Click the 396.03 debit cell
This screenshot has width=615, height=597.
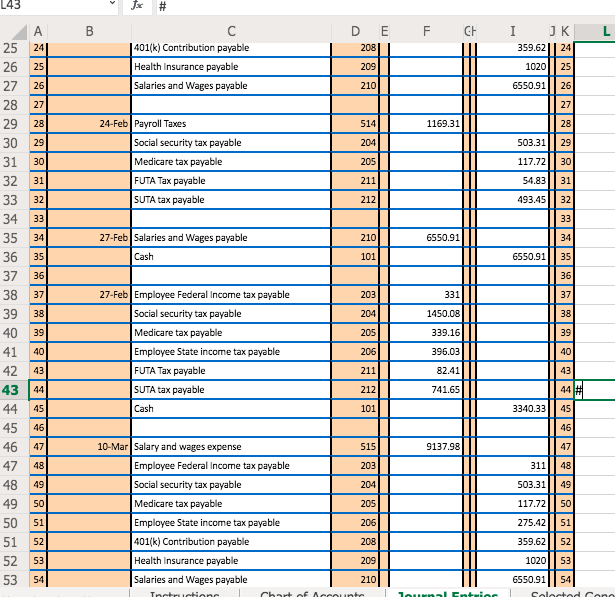coord(426,352)
